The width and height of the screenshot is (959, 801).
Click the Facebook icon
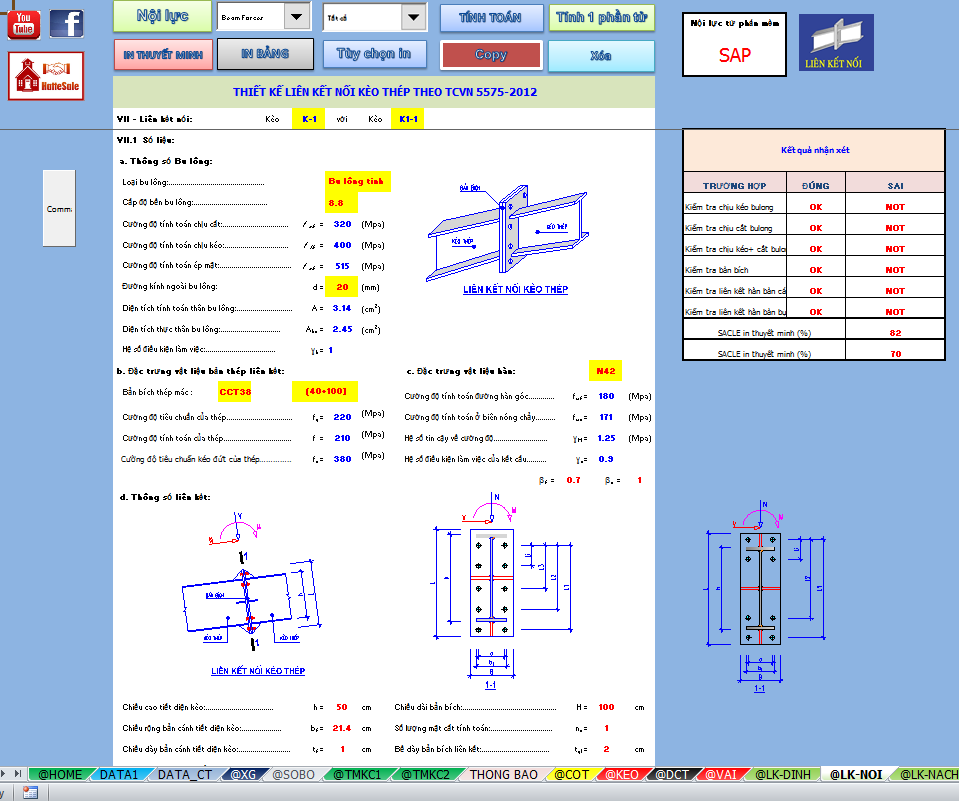tap(66, 23)
